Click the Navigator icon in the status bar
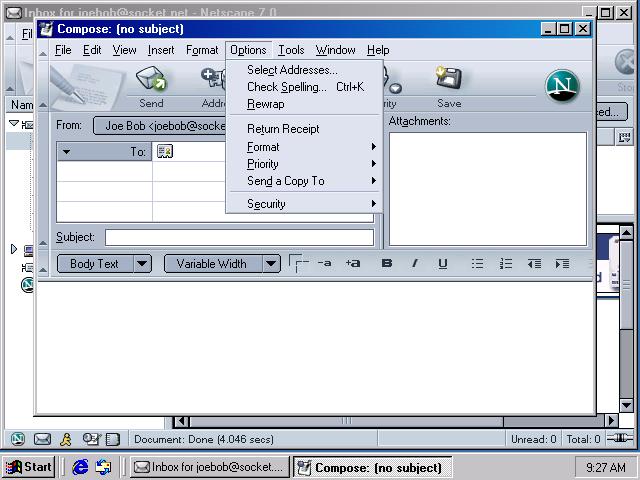640x480 pixels. point(18,439)
